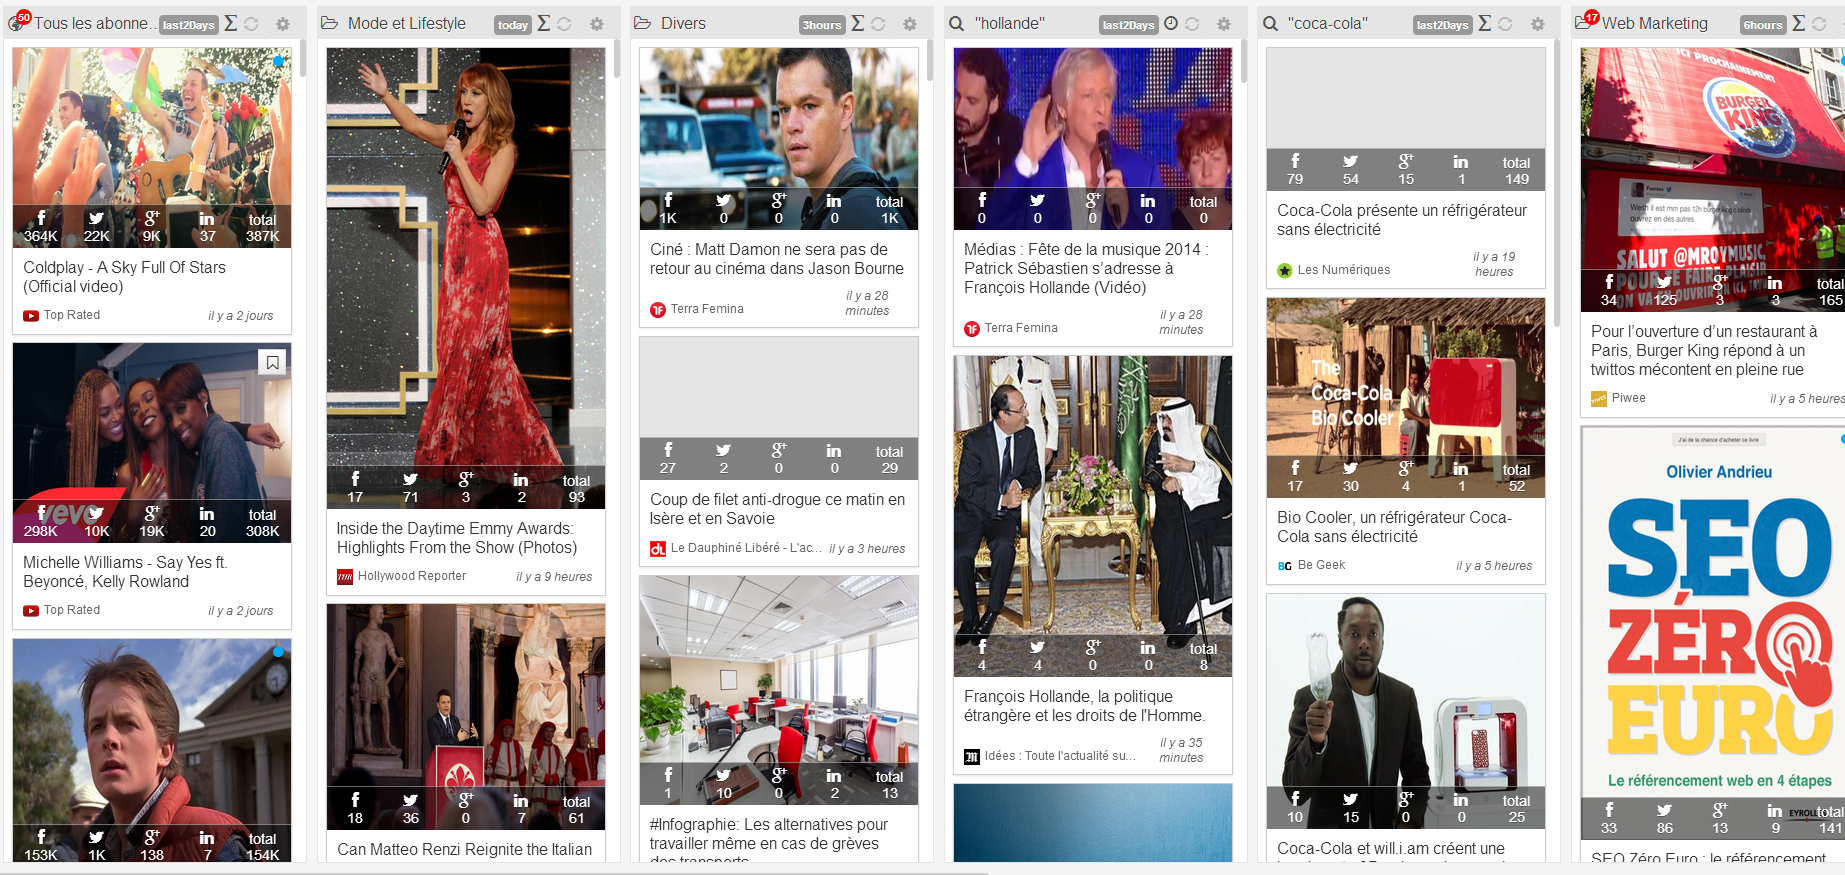
Task: Open the 3hours time filter in Divers
Action: coord(822,25)
